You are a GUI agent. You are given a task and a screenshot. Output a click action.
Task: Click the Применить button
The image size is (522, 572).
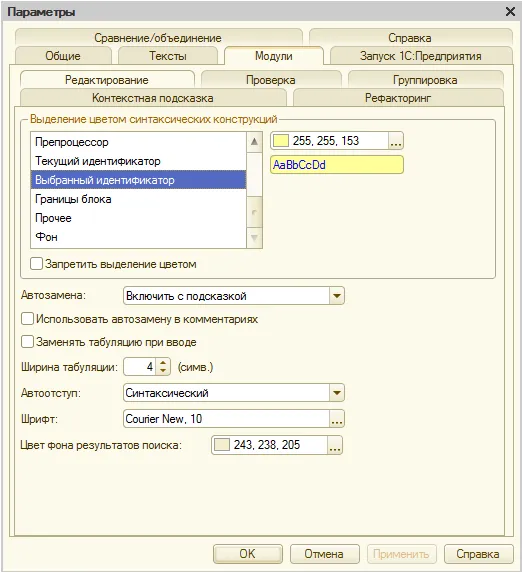(x=401, y=554)
